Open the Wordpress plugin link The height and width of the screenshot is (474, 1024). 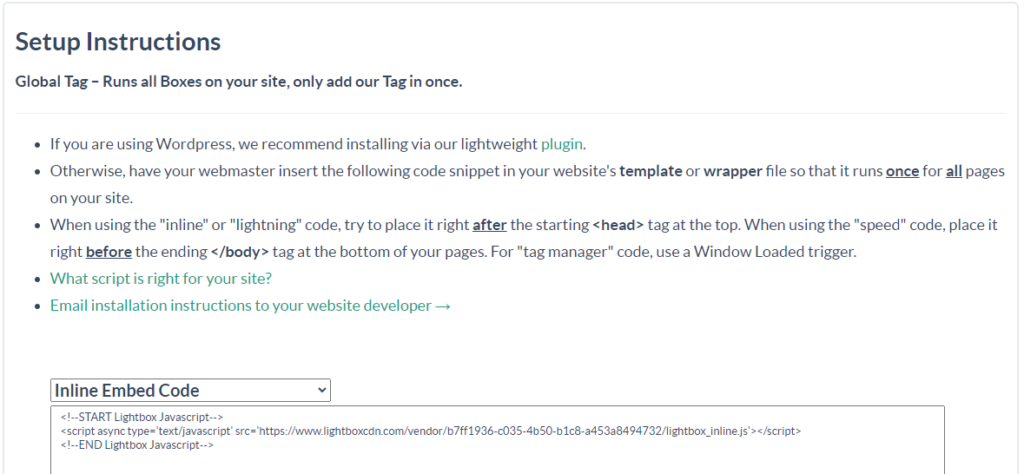(562, 144)
